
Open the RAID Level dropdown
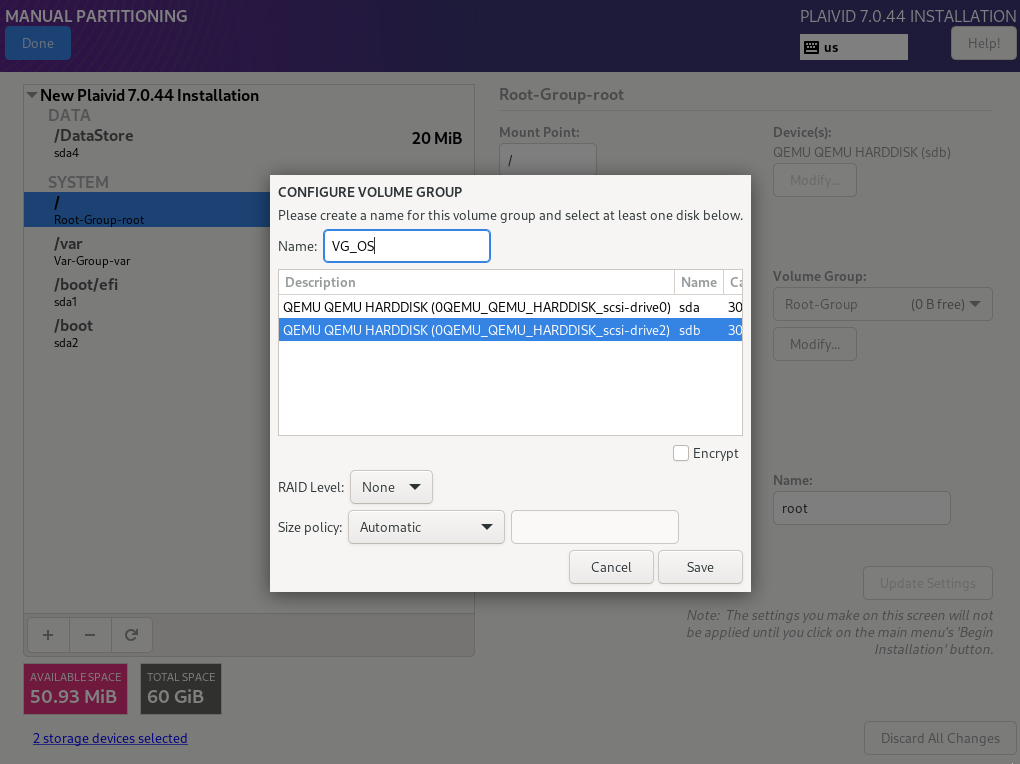pyautogui.click(x=391, y=487)
